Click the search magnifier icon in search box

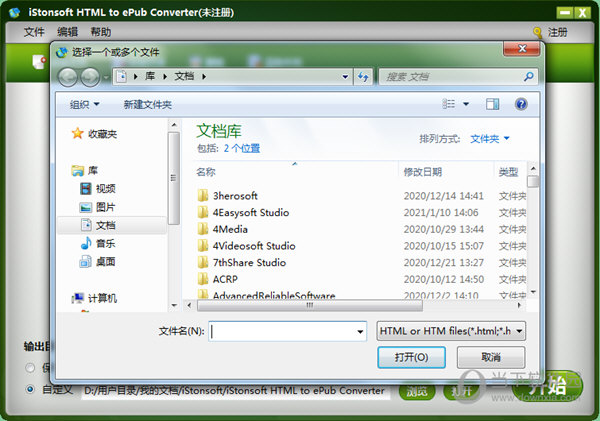(x=528, y=77)
